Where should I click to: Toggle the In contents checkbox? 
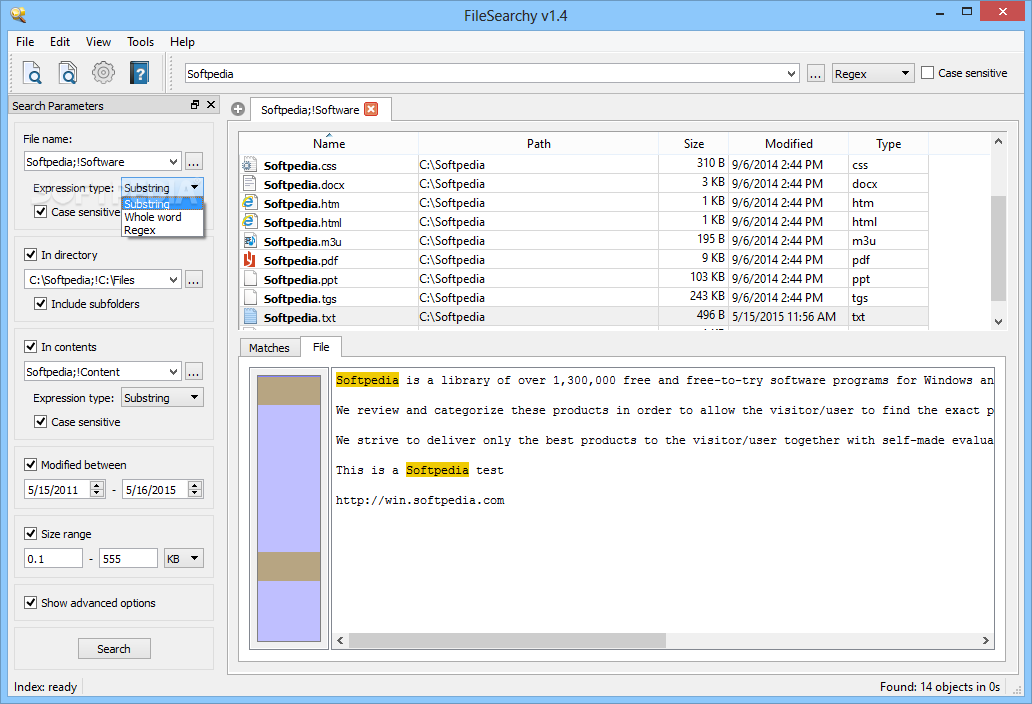click(30, 347)
